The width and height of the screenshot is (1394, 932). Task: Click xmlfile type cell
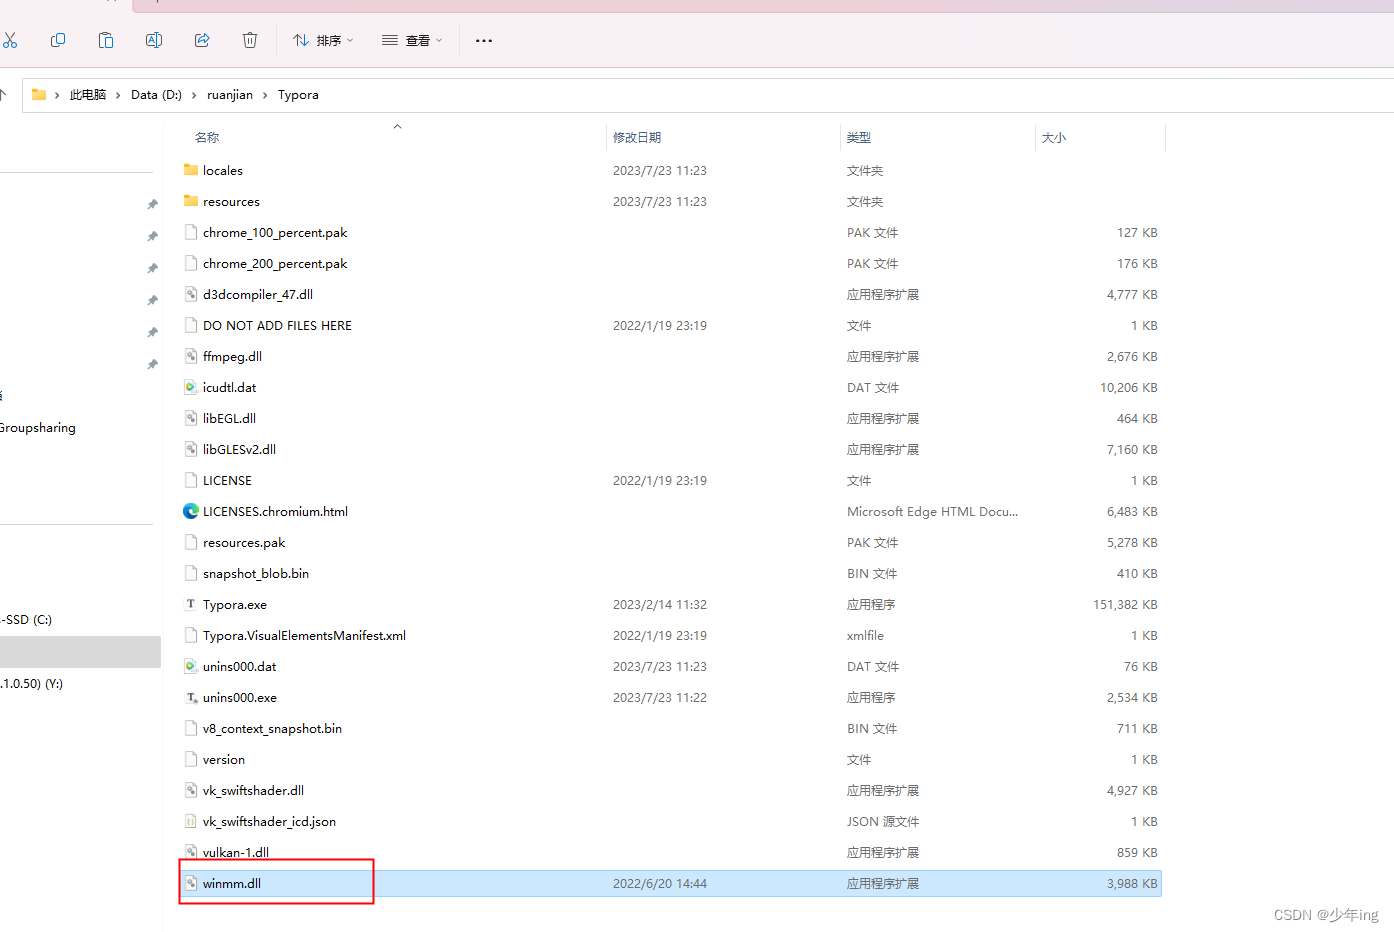(x=865, y=636)
